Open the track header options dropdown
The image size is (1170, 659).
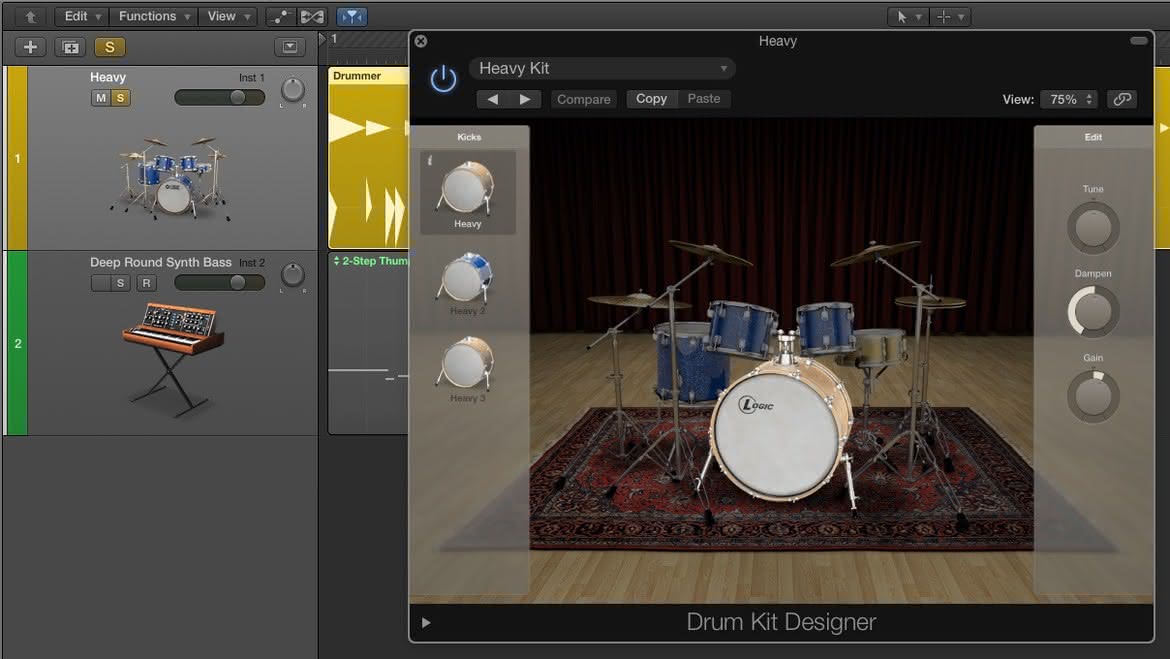click(x=290, y=47)
